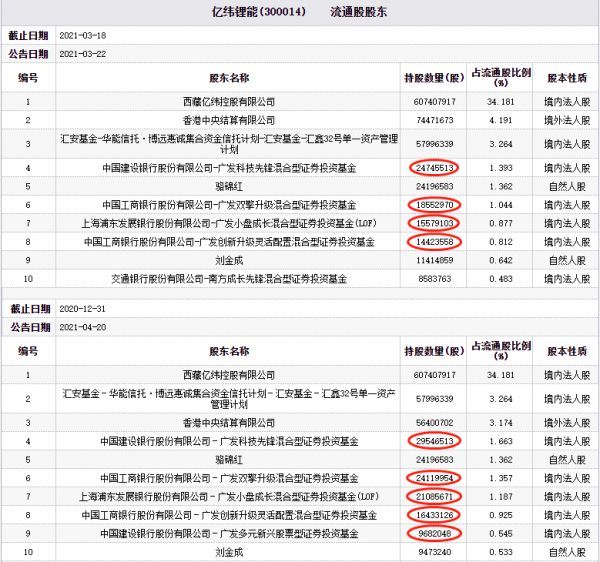The width and height of the screenshot is (600, 562).
Task: Select the 流通股股东 heading text
Action: point(359,12)
